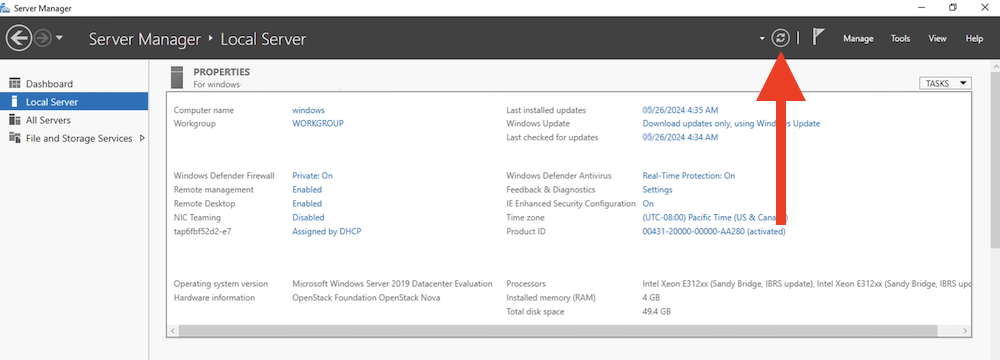
Task: Expand File and Storage Services arrow
Action: pyautogui.click(x=142, y=138)
